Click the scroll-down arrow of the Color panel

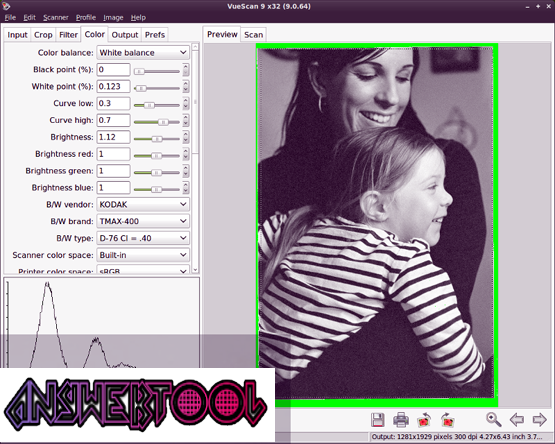coord(195,270)
